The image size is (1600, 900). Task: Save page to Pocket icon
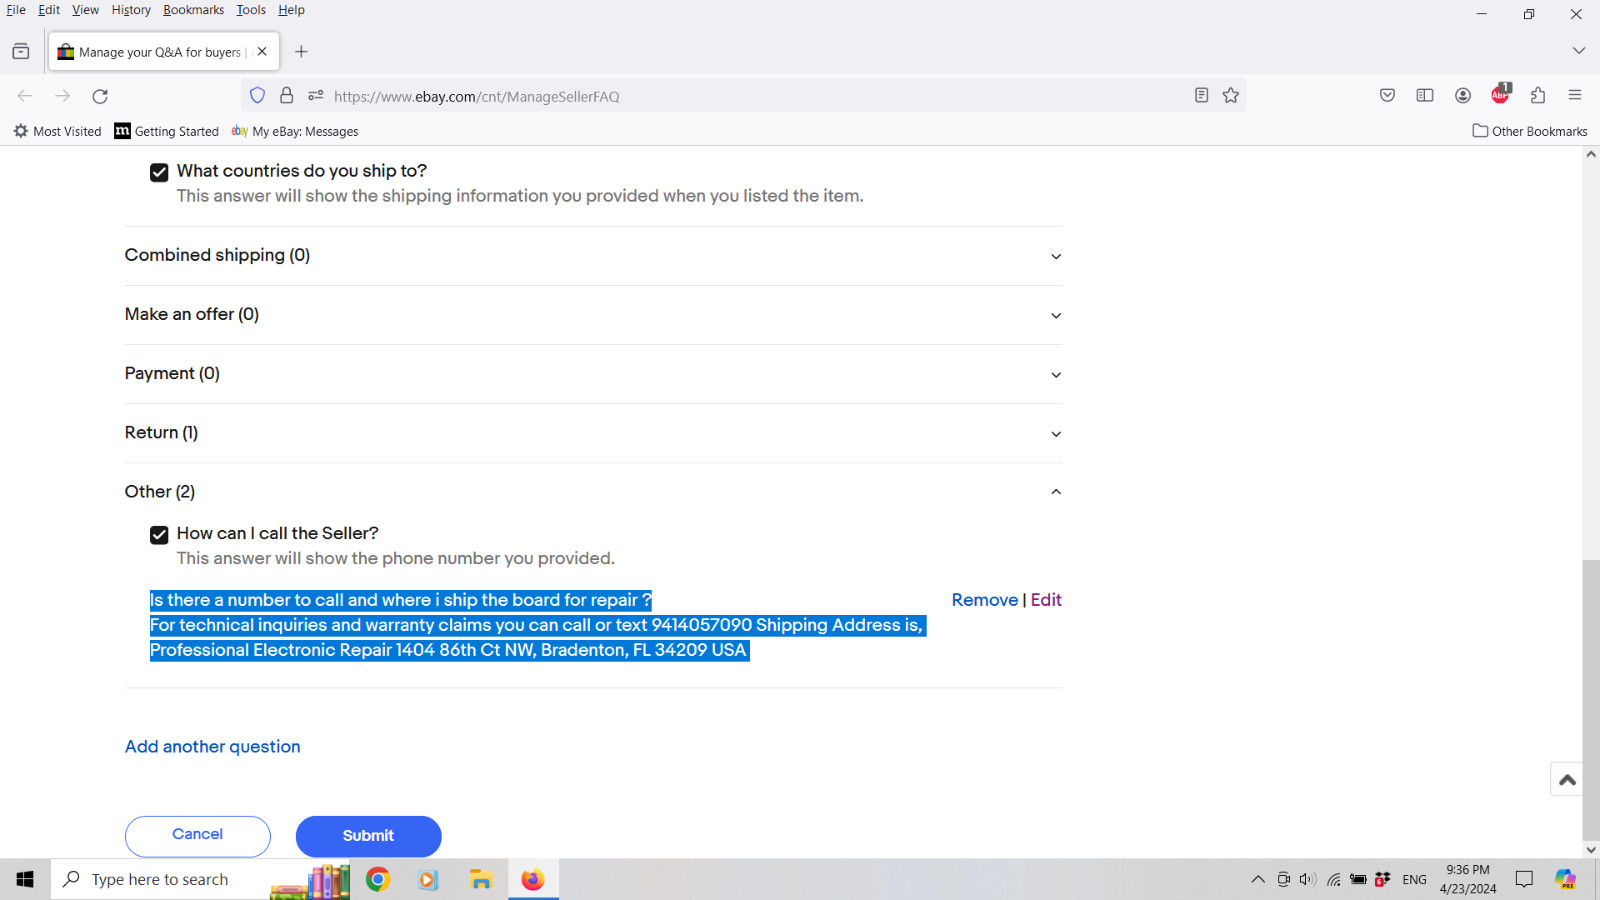(x=1388, y=95)
